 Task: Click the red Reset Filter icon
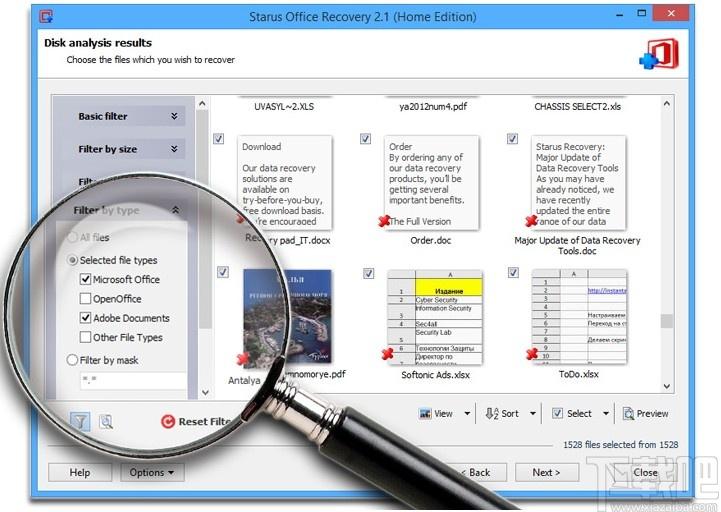pyautogui.click(x=168, y=421)
